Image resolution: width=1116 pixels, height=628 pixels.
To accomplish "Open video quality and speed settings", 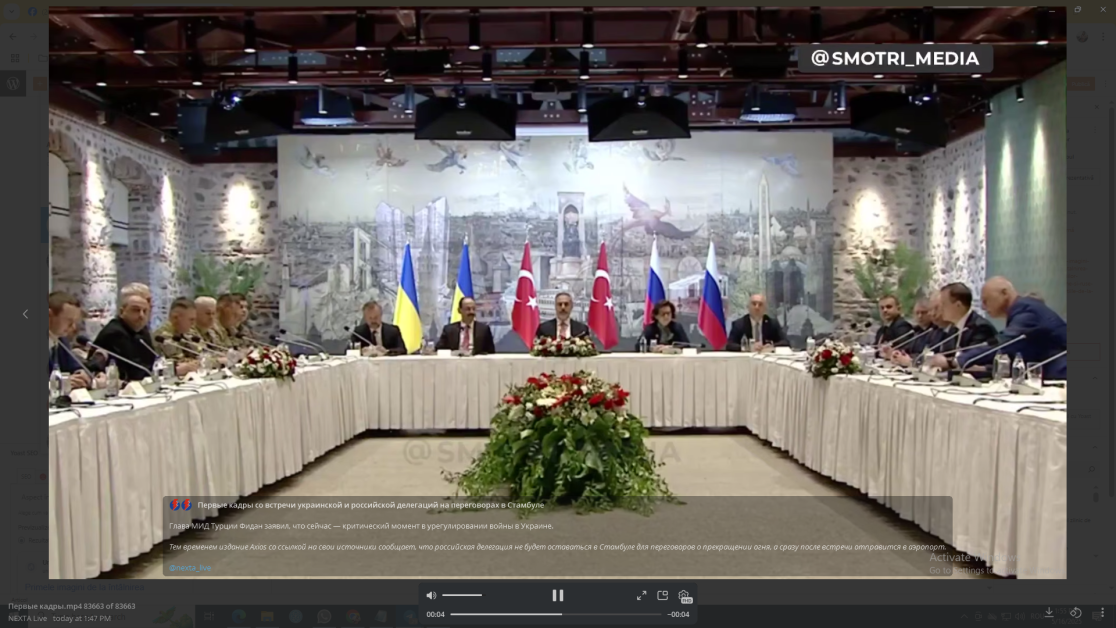I will click(685, 596).
